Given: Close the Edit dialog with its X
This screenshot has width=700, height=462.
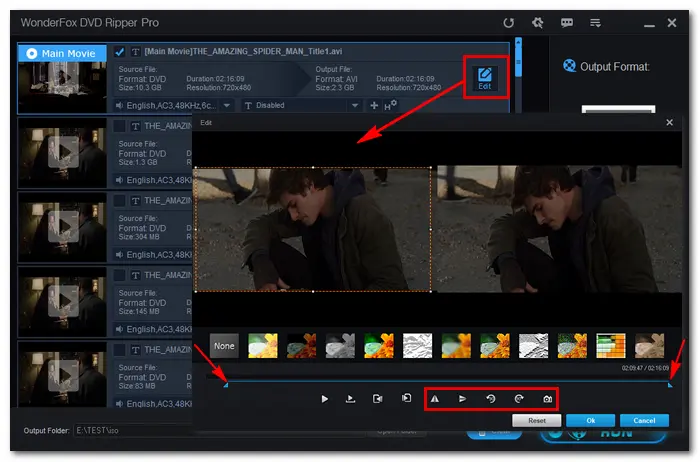Looking at the screenshot, I should point(669,122).
